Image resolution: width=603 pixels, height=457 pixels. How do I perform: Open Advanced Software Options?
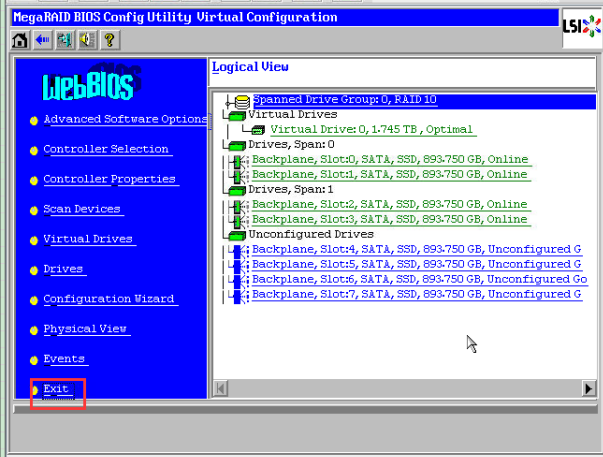125,119
